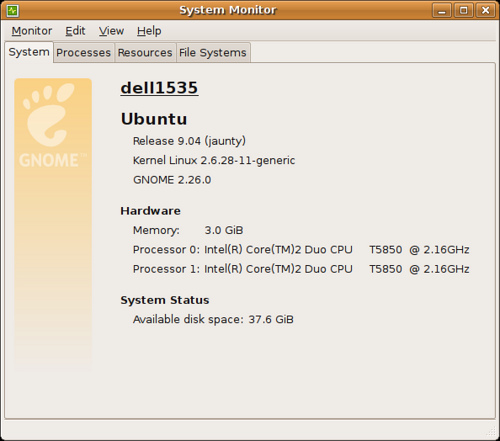Click the Ubuntu heading text
The image size is (500, 441).
[154, 119]
